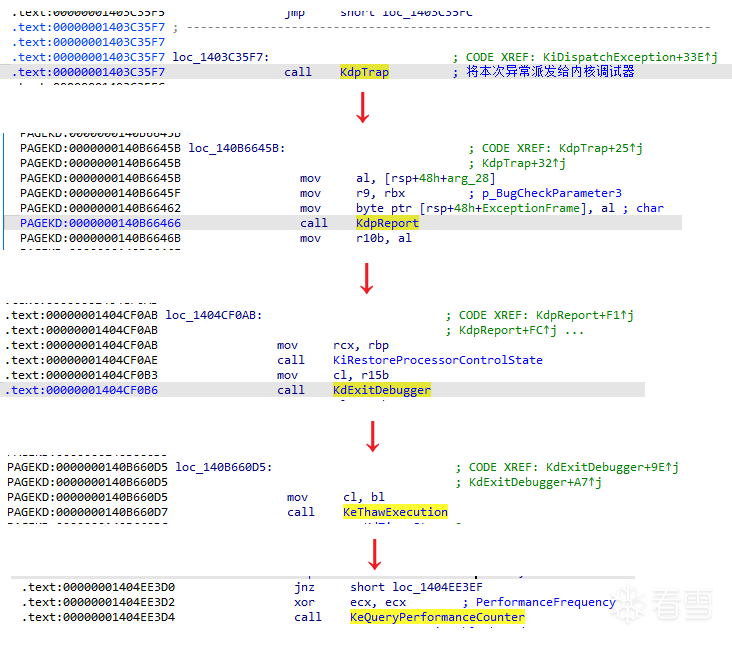Click the xor mnemonic
Viewport: 732px width, 645px height.
[x=304, y=602]
